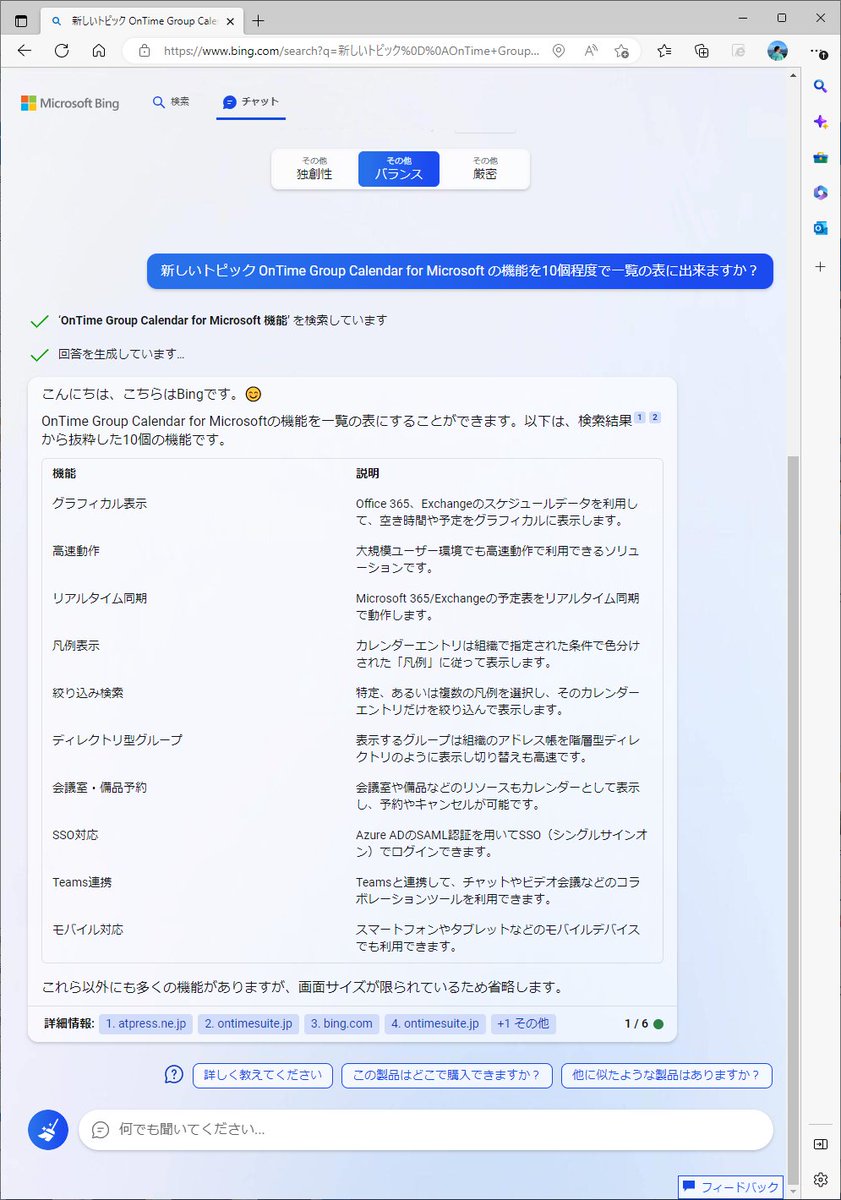Switch to the 検索 tab
Viewport: 841px width, 1200px height.
point(171,102)
